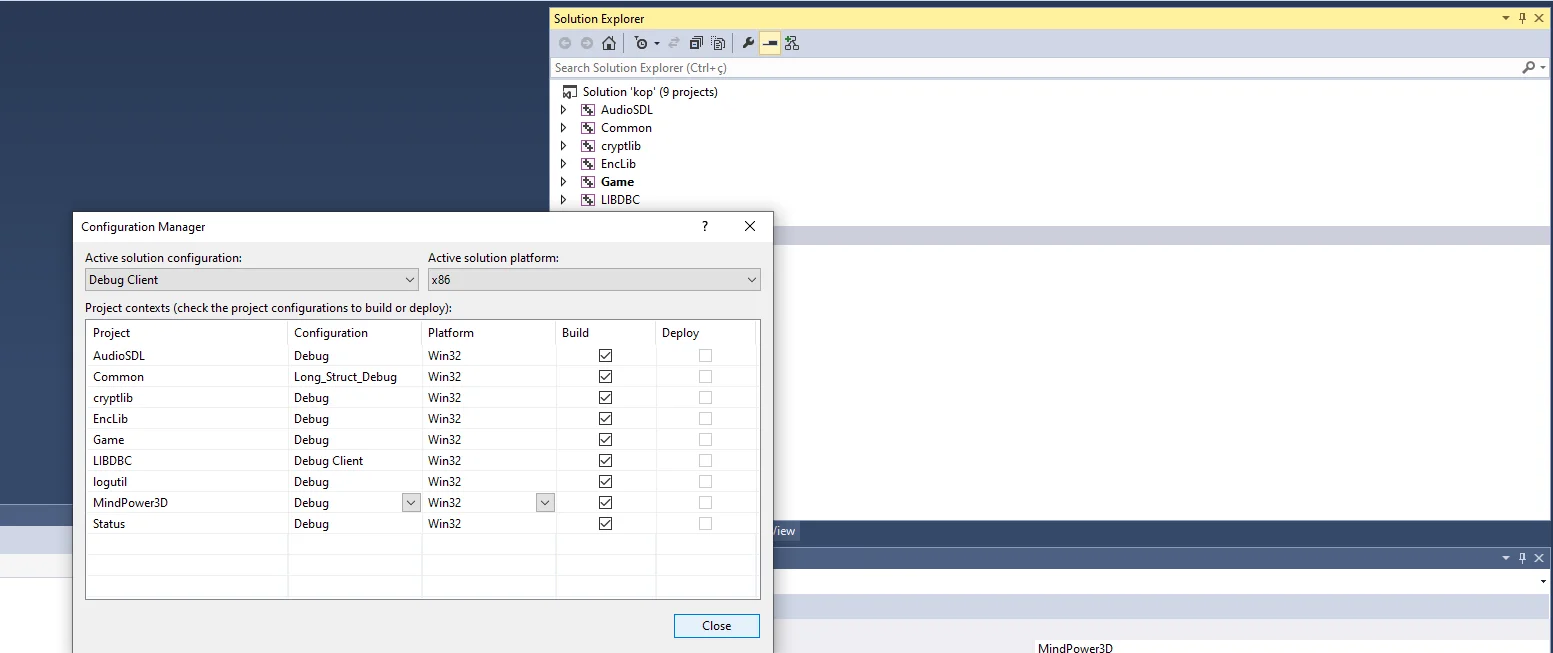Toggle the Build checkbox for Status
This screenshot has height=653, width=1553.
[x=605, y=524]
